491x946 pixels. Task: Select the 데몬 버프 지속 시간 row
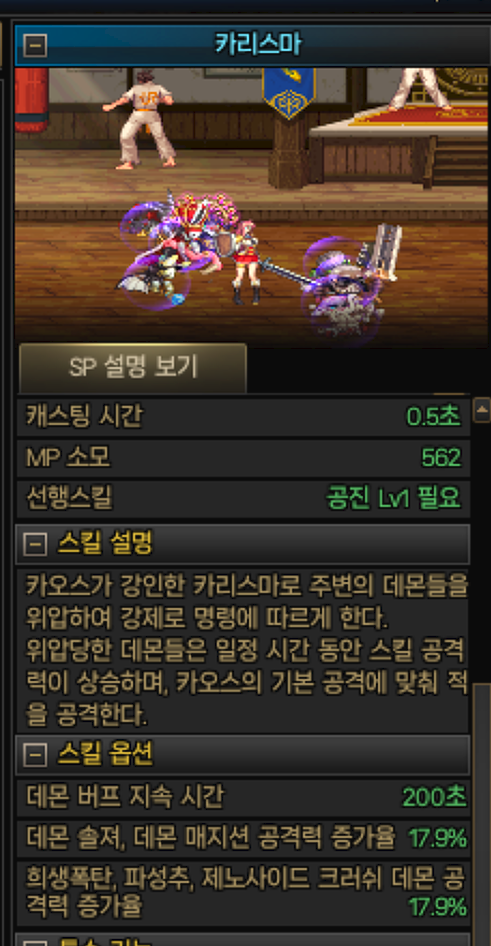click(x=242, y=798)
